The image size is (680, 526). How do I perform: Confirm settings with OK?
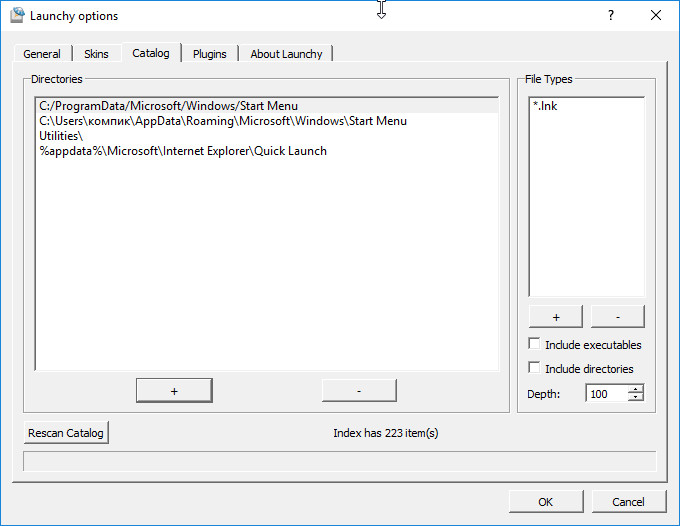(x=546, y=502)
